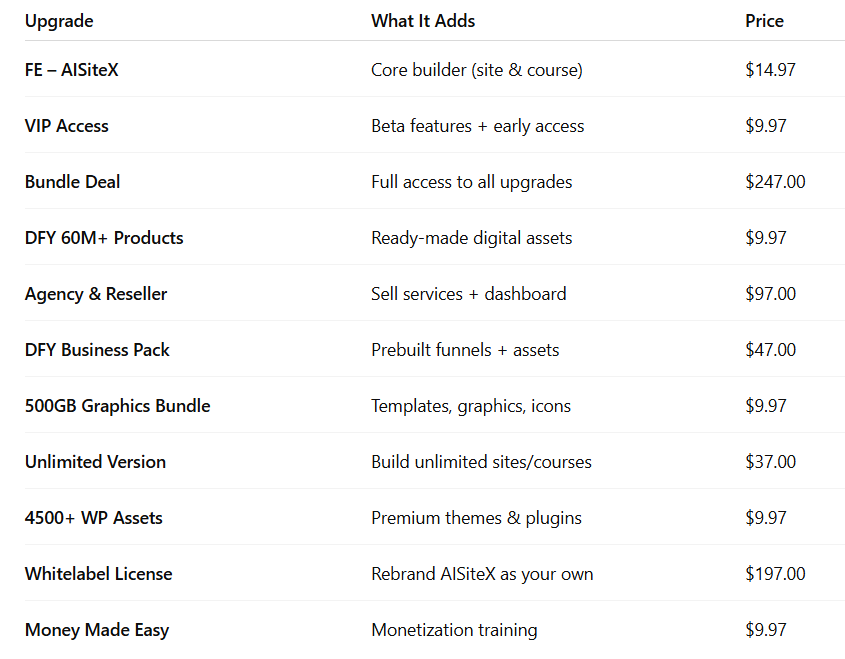Click the What It Adds column header
Image resolution: width=845 pixels, height=659 pixels.
423,21
